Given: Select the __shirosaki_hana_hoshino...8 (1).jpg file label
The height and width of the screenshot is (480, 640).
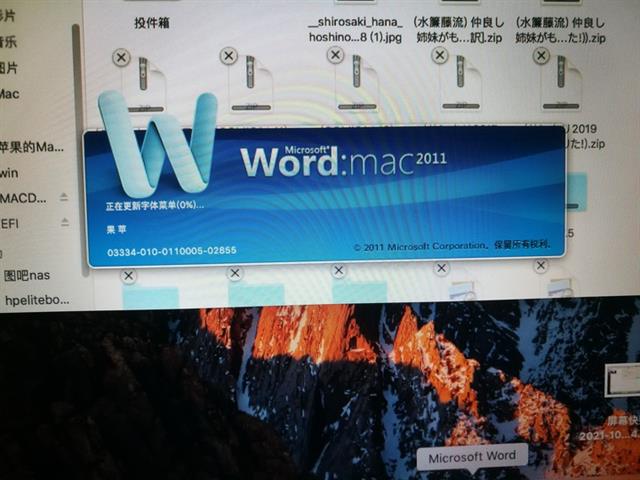Looking at the screenshot, I should pos(356,29).
